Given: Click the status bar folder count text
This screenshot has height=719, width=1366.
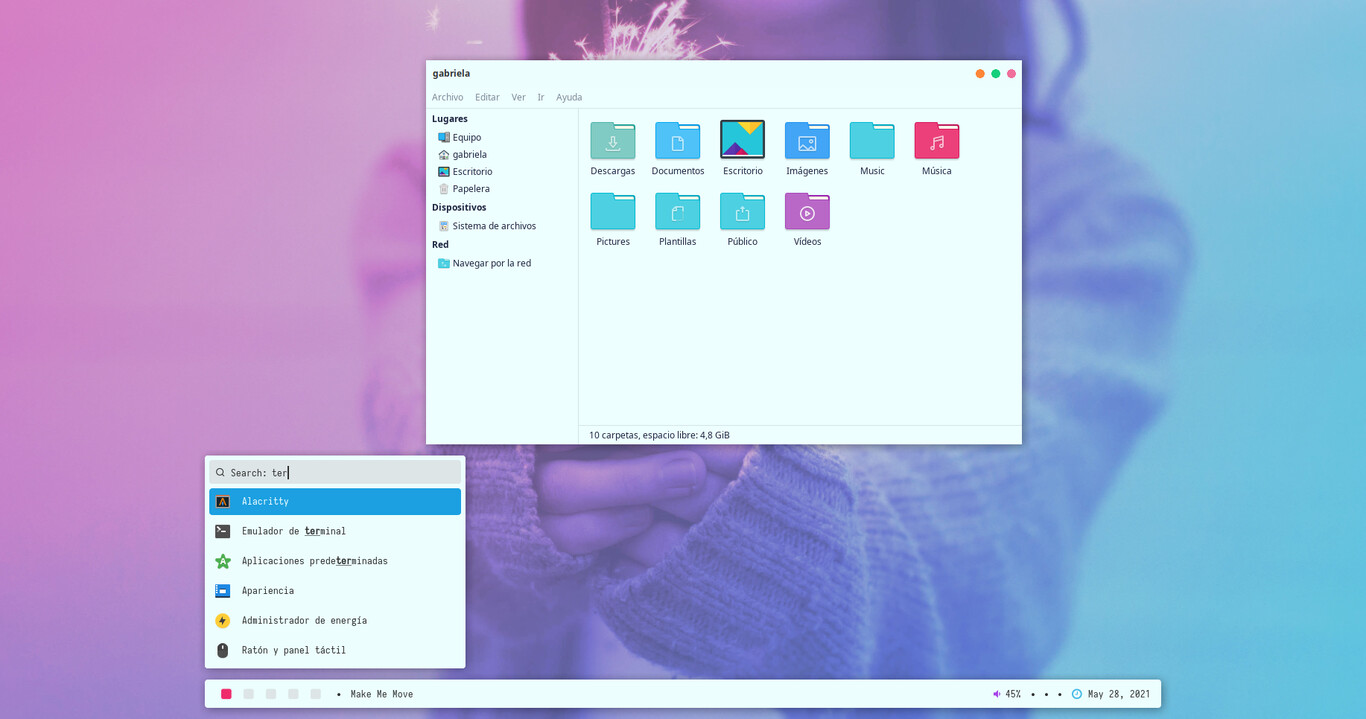Looking at the screenshot, I should [x=659, y=435].
